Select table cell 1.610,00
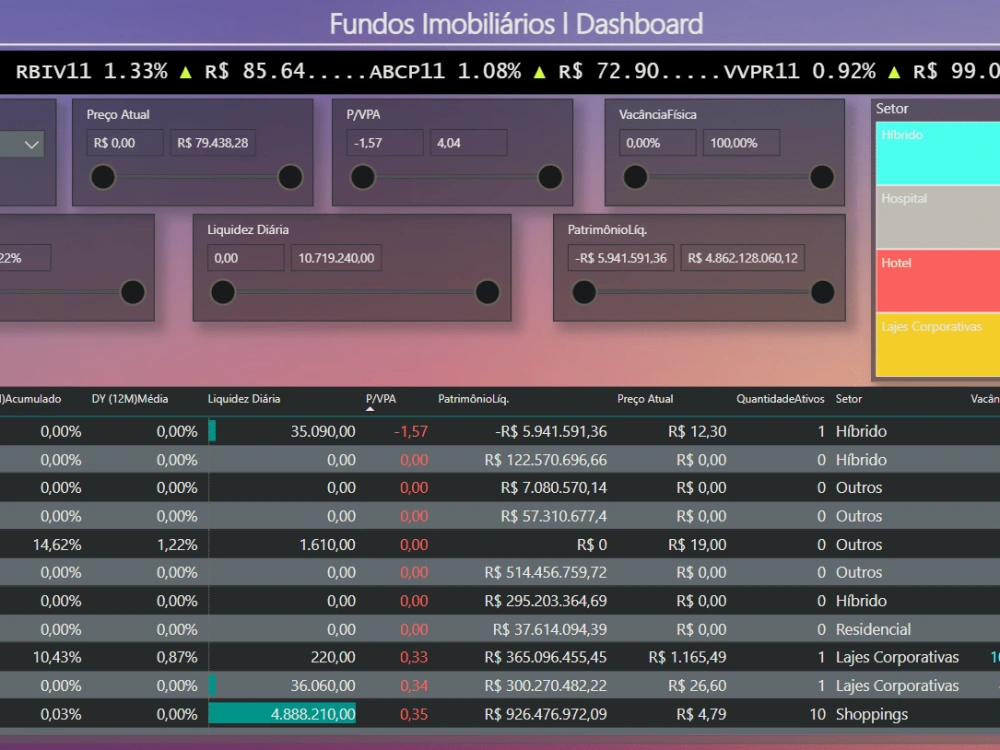Image resolution: width=1000 pixels, height=750 pixels. [327, 545]
